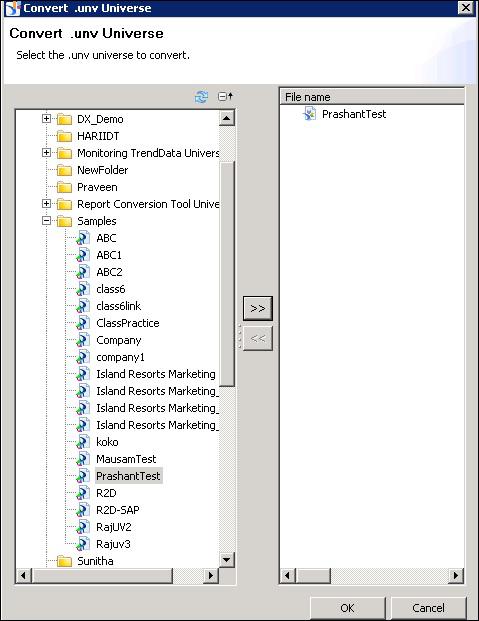The image size is (479, 621).
Task: Expand the Monitoring TrendData Universe folder
Action: point(46,152)
